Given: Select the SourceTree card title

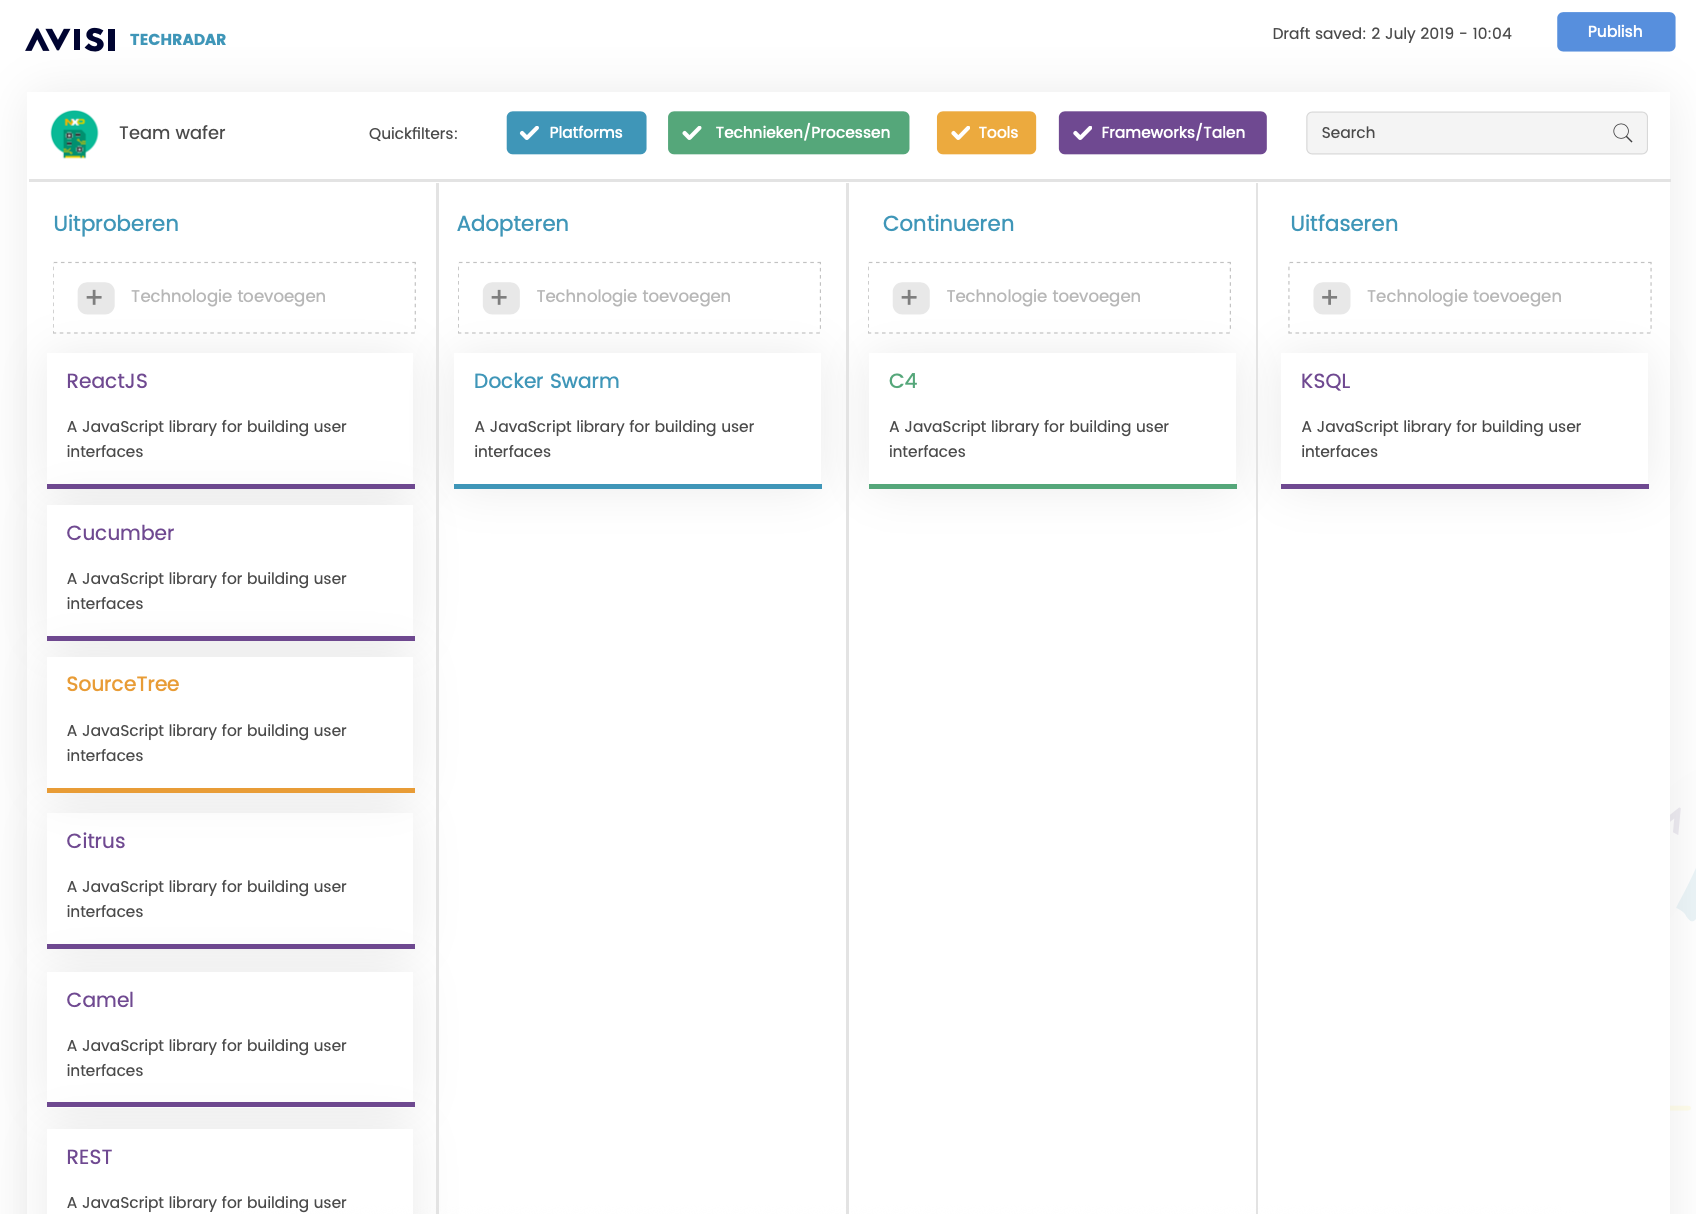Looking at the screenshot, I should pyautogui.click(x=123, y=684).
